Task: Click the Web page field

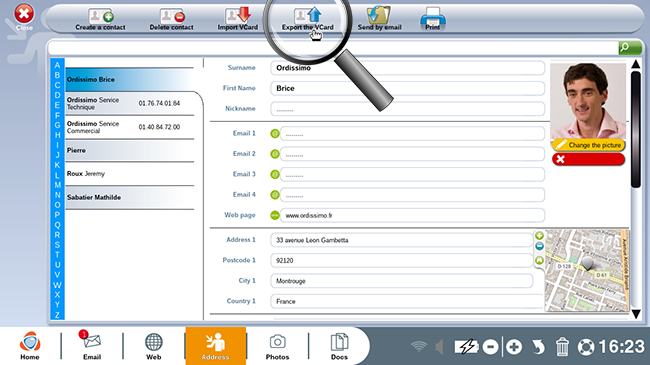Action: (x=412, y=215)
